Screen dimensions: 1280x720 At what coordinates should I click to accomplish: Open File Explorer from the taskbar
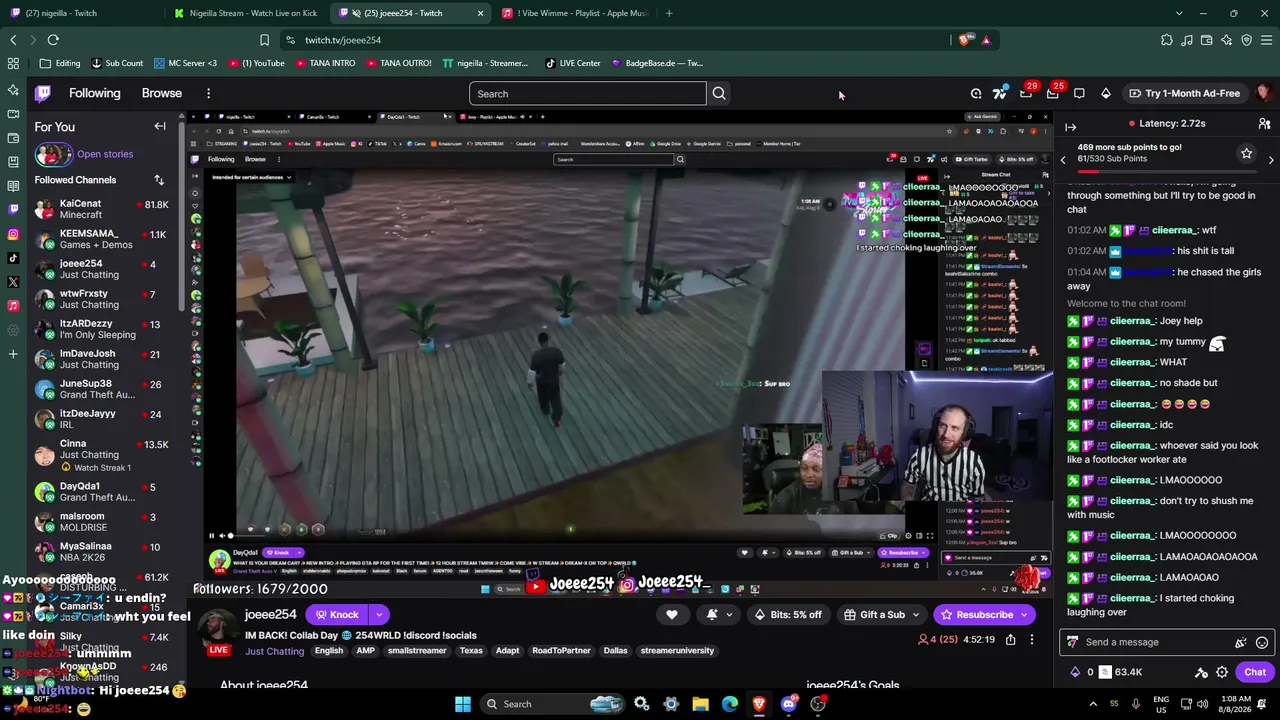(700, 704)
